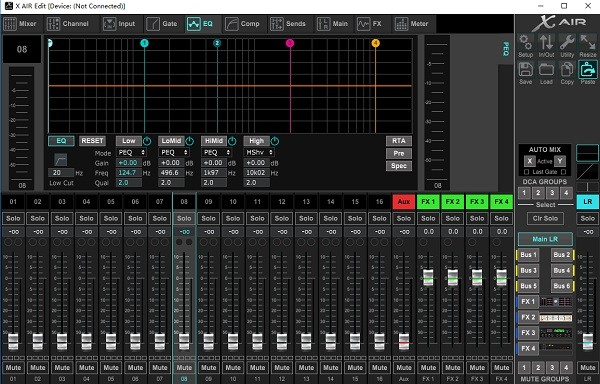Viewport: 600px width, 384px height.
Task: Enable Solo on channel 01
Action: click(x=13, y=218)
